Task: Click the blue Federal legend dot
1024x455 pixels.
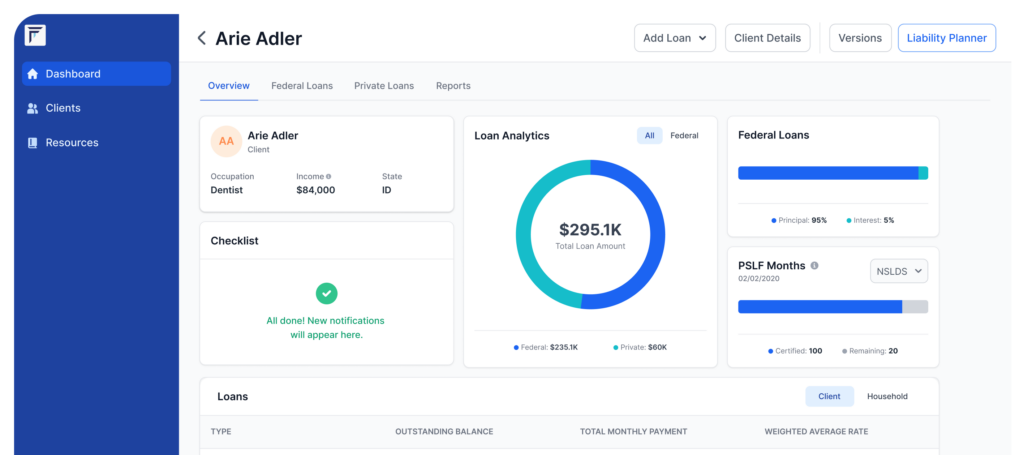Action: [x=516, y=348]
